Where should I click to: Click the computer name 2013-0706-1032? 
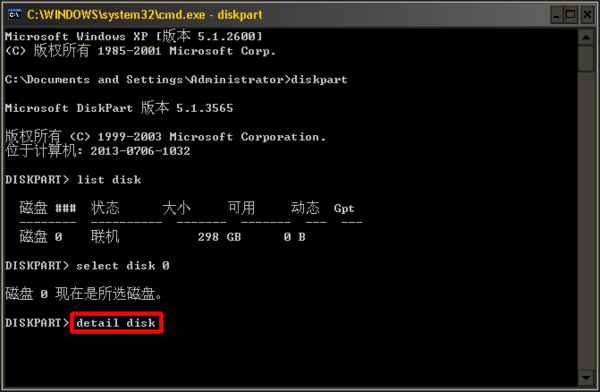pyautogui.click(x=140, y=151)
